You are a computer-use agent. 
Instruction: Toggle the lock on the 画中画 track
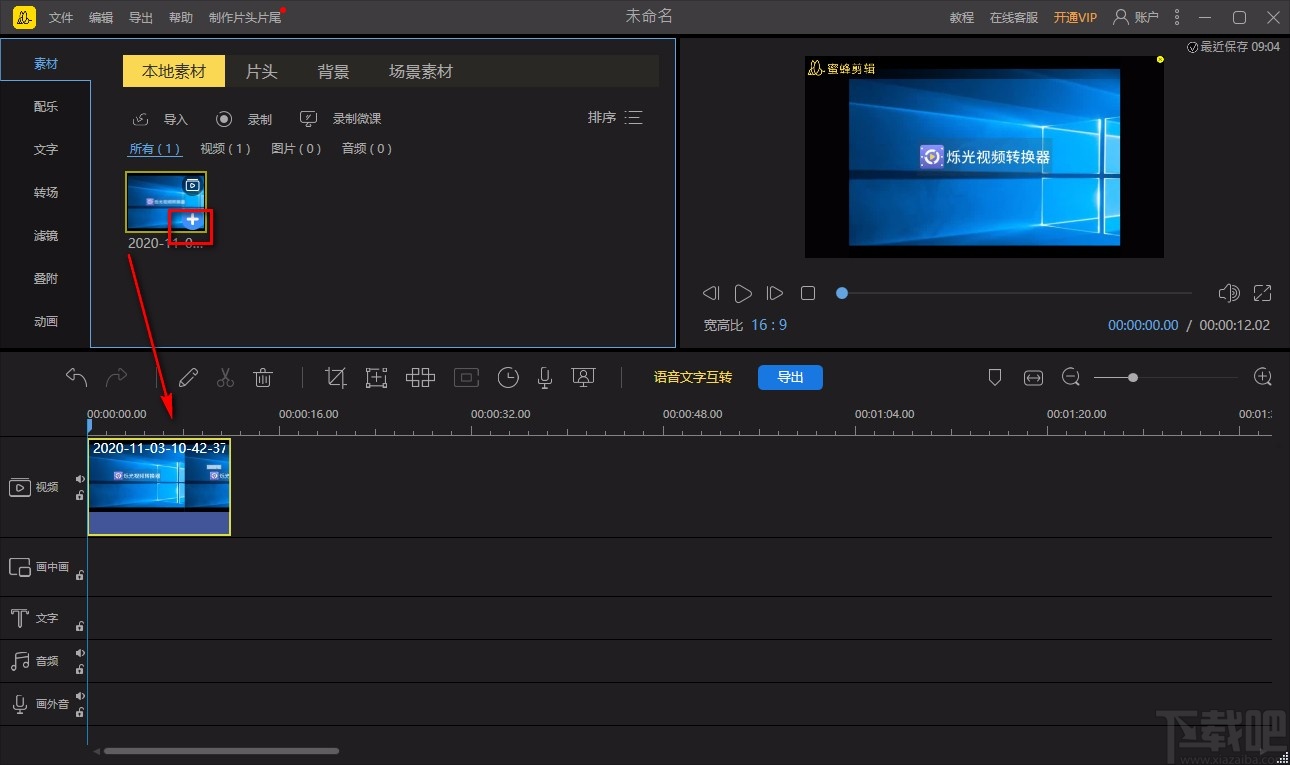pos(80,575)
